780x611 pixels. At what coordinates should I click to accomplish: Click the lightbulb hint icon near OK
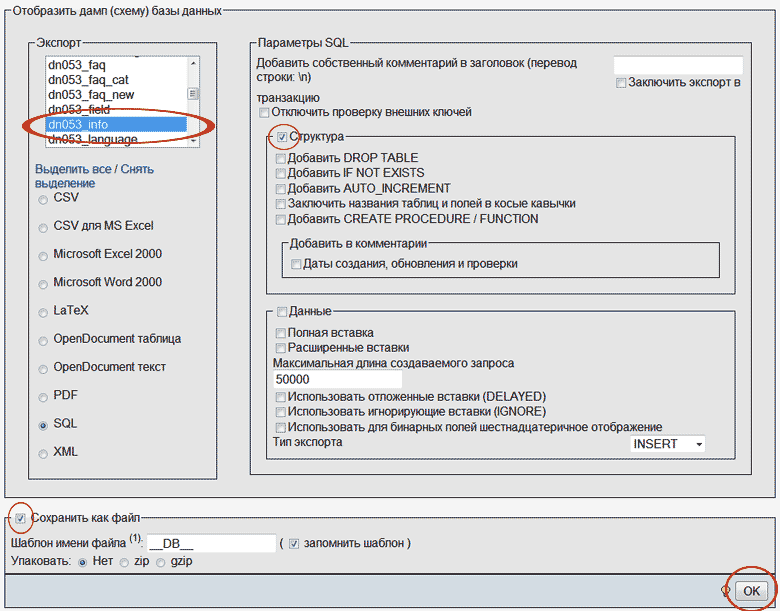725,591
